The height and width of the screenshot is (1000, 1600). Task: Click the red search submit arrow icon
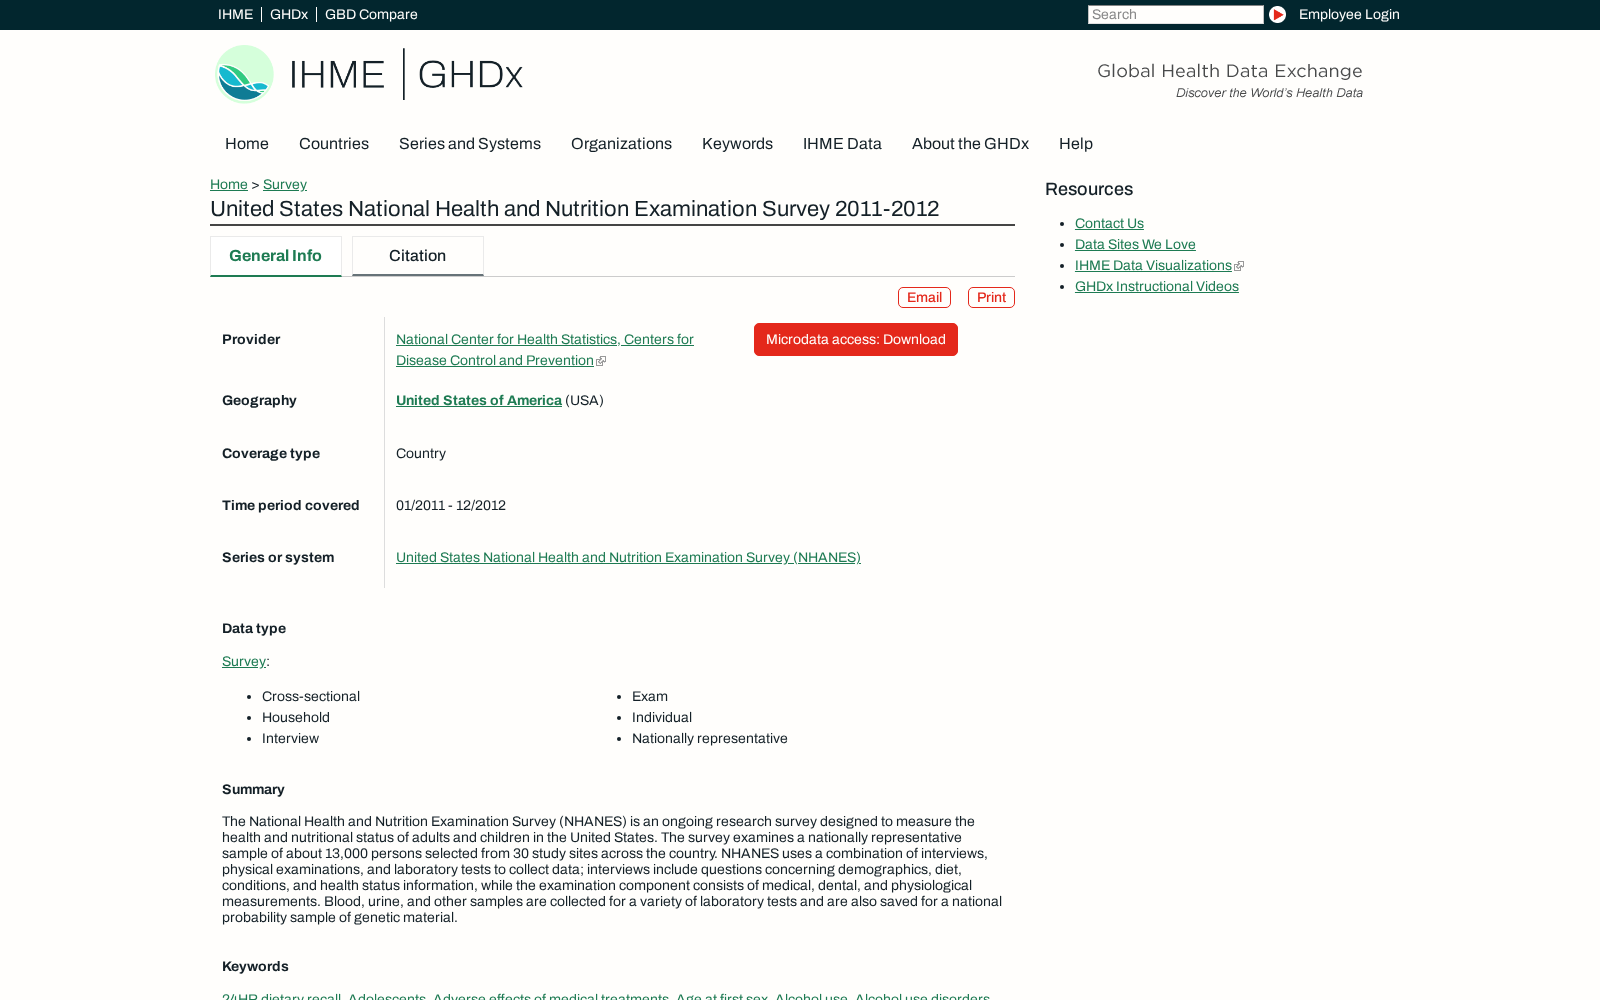[1277, 14]
